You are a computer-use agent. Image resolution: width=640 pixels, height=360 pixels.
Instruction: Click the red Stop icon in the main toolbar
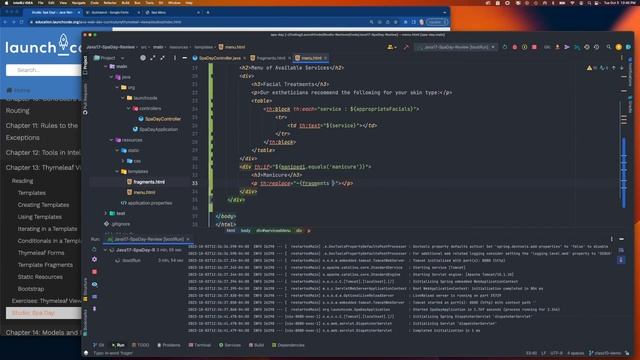coord(534,47)
